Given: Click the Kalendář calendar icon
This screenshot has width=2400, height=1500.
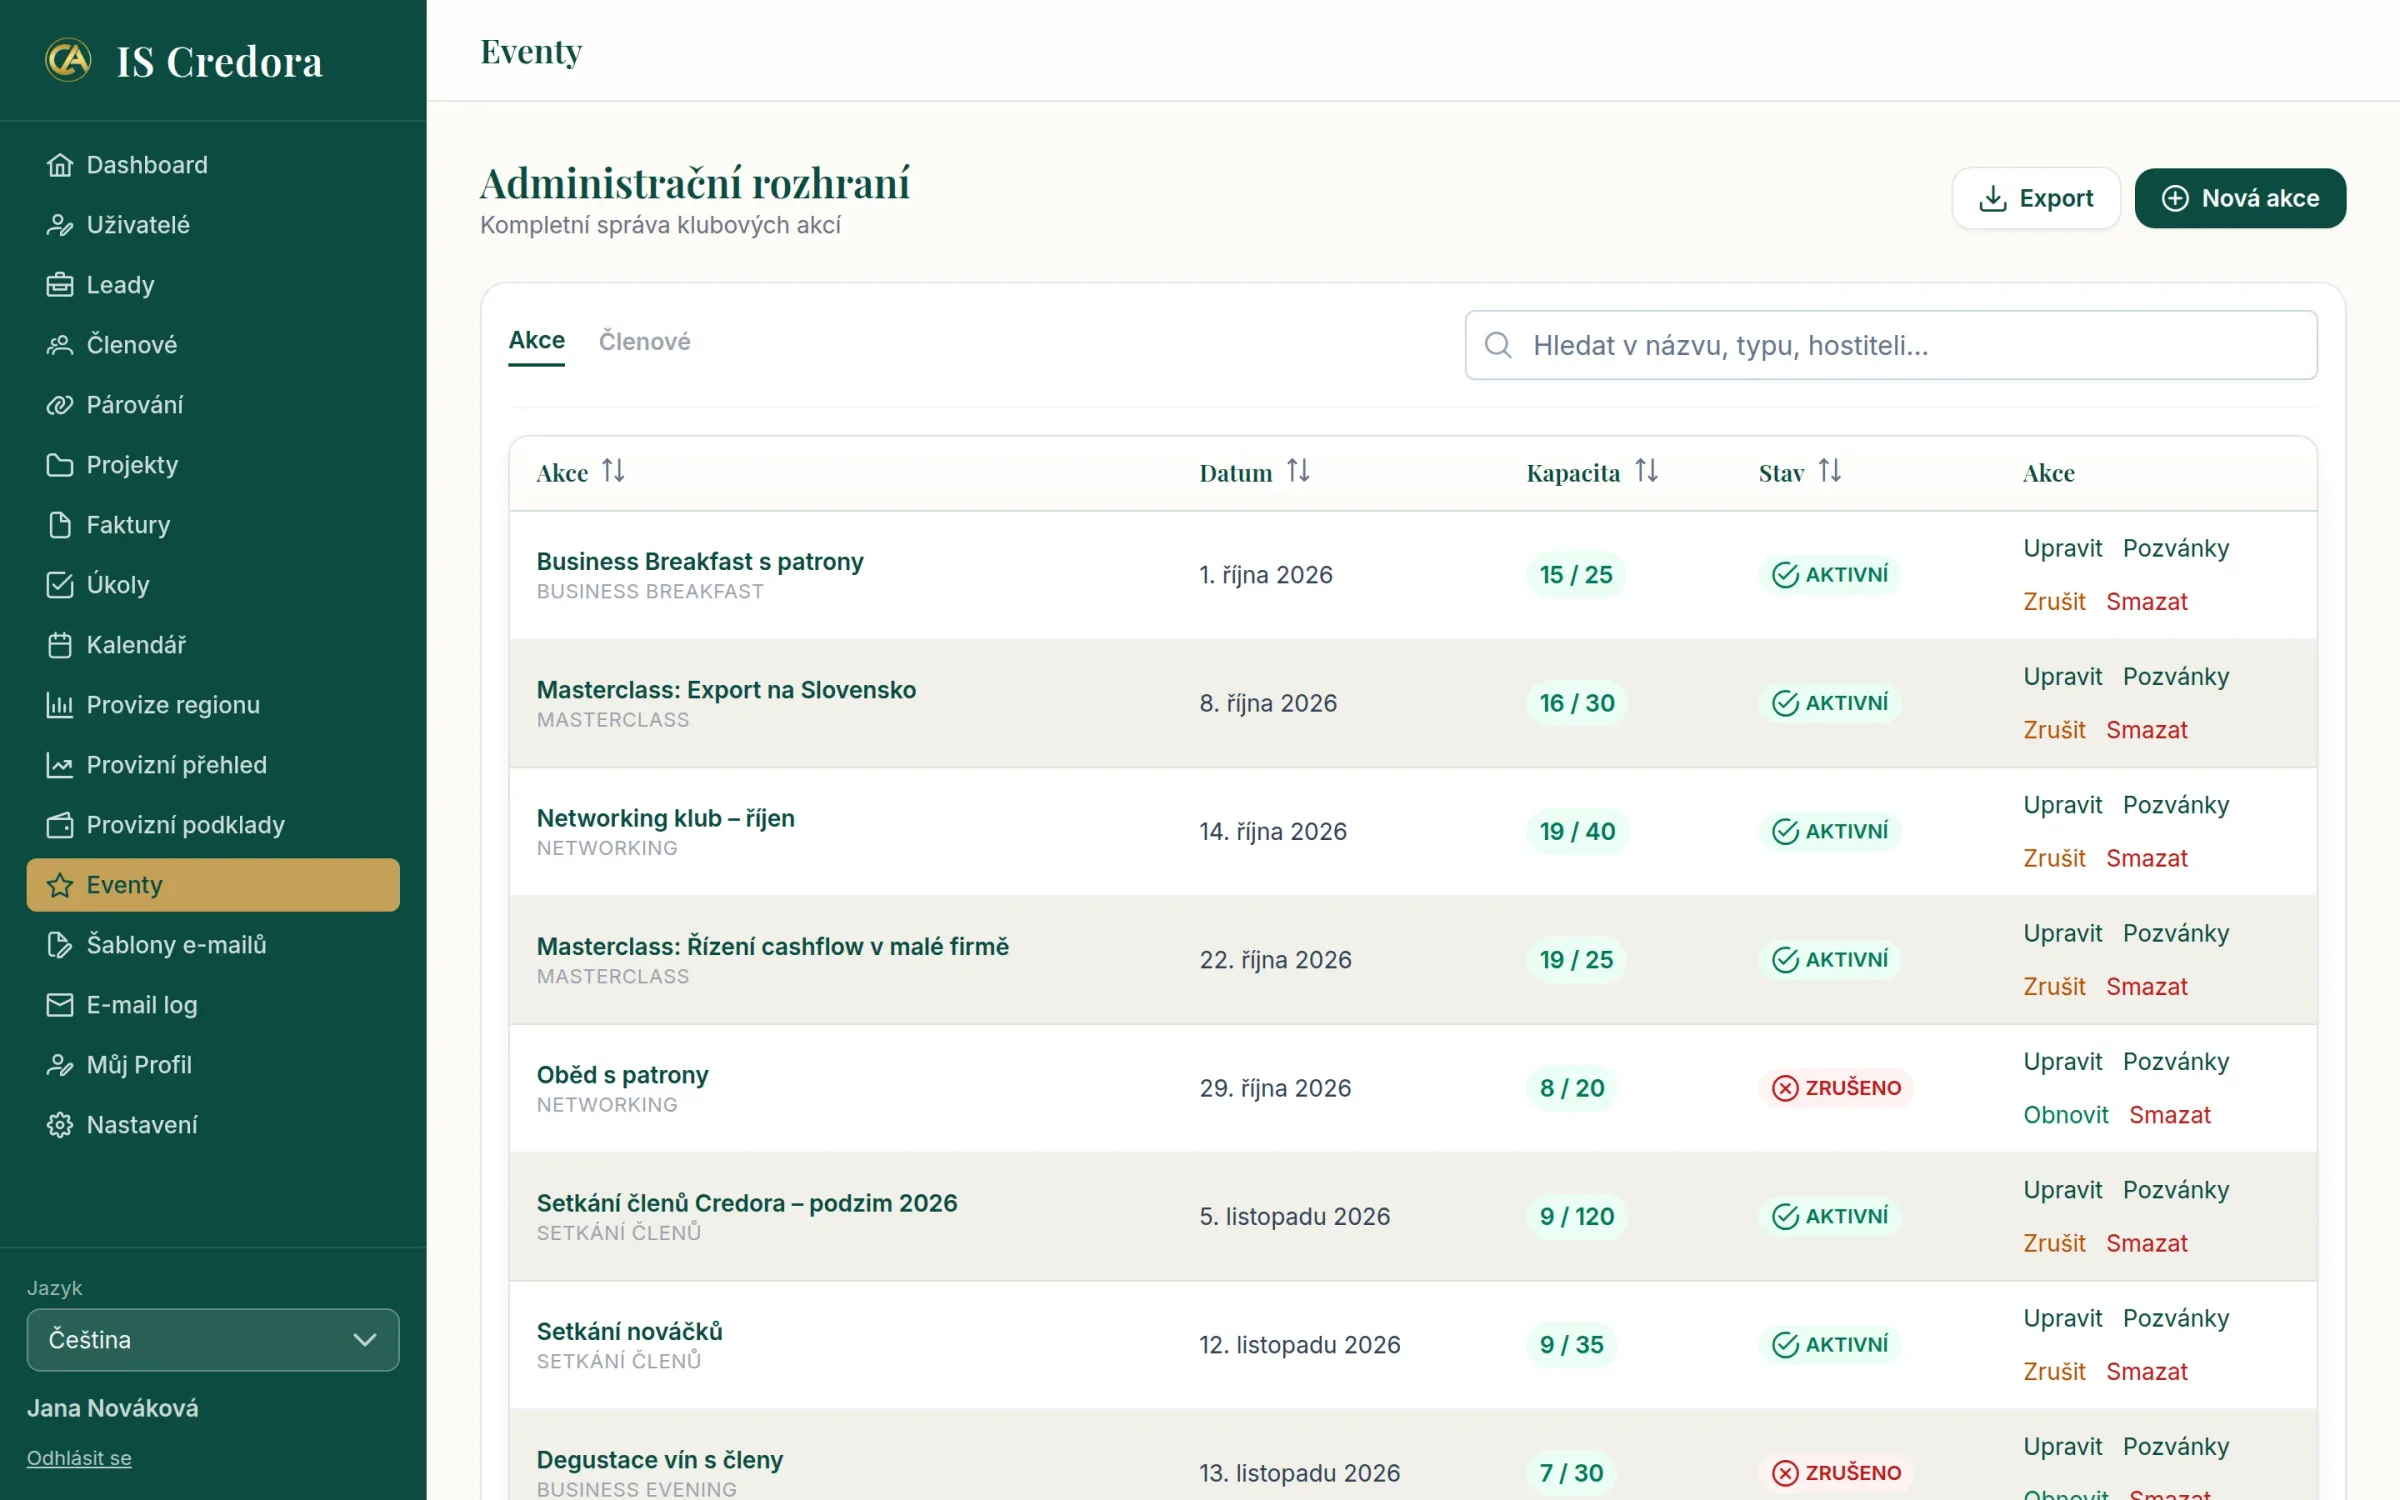Looking at the screenshot, I should click(x=60, y=645).
